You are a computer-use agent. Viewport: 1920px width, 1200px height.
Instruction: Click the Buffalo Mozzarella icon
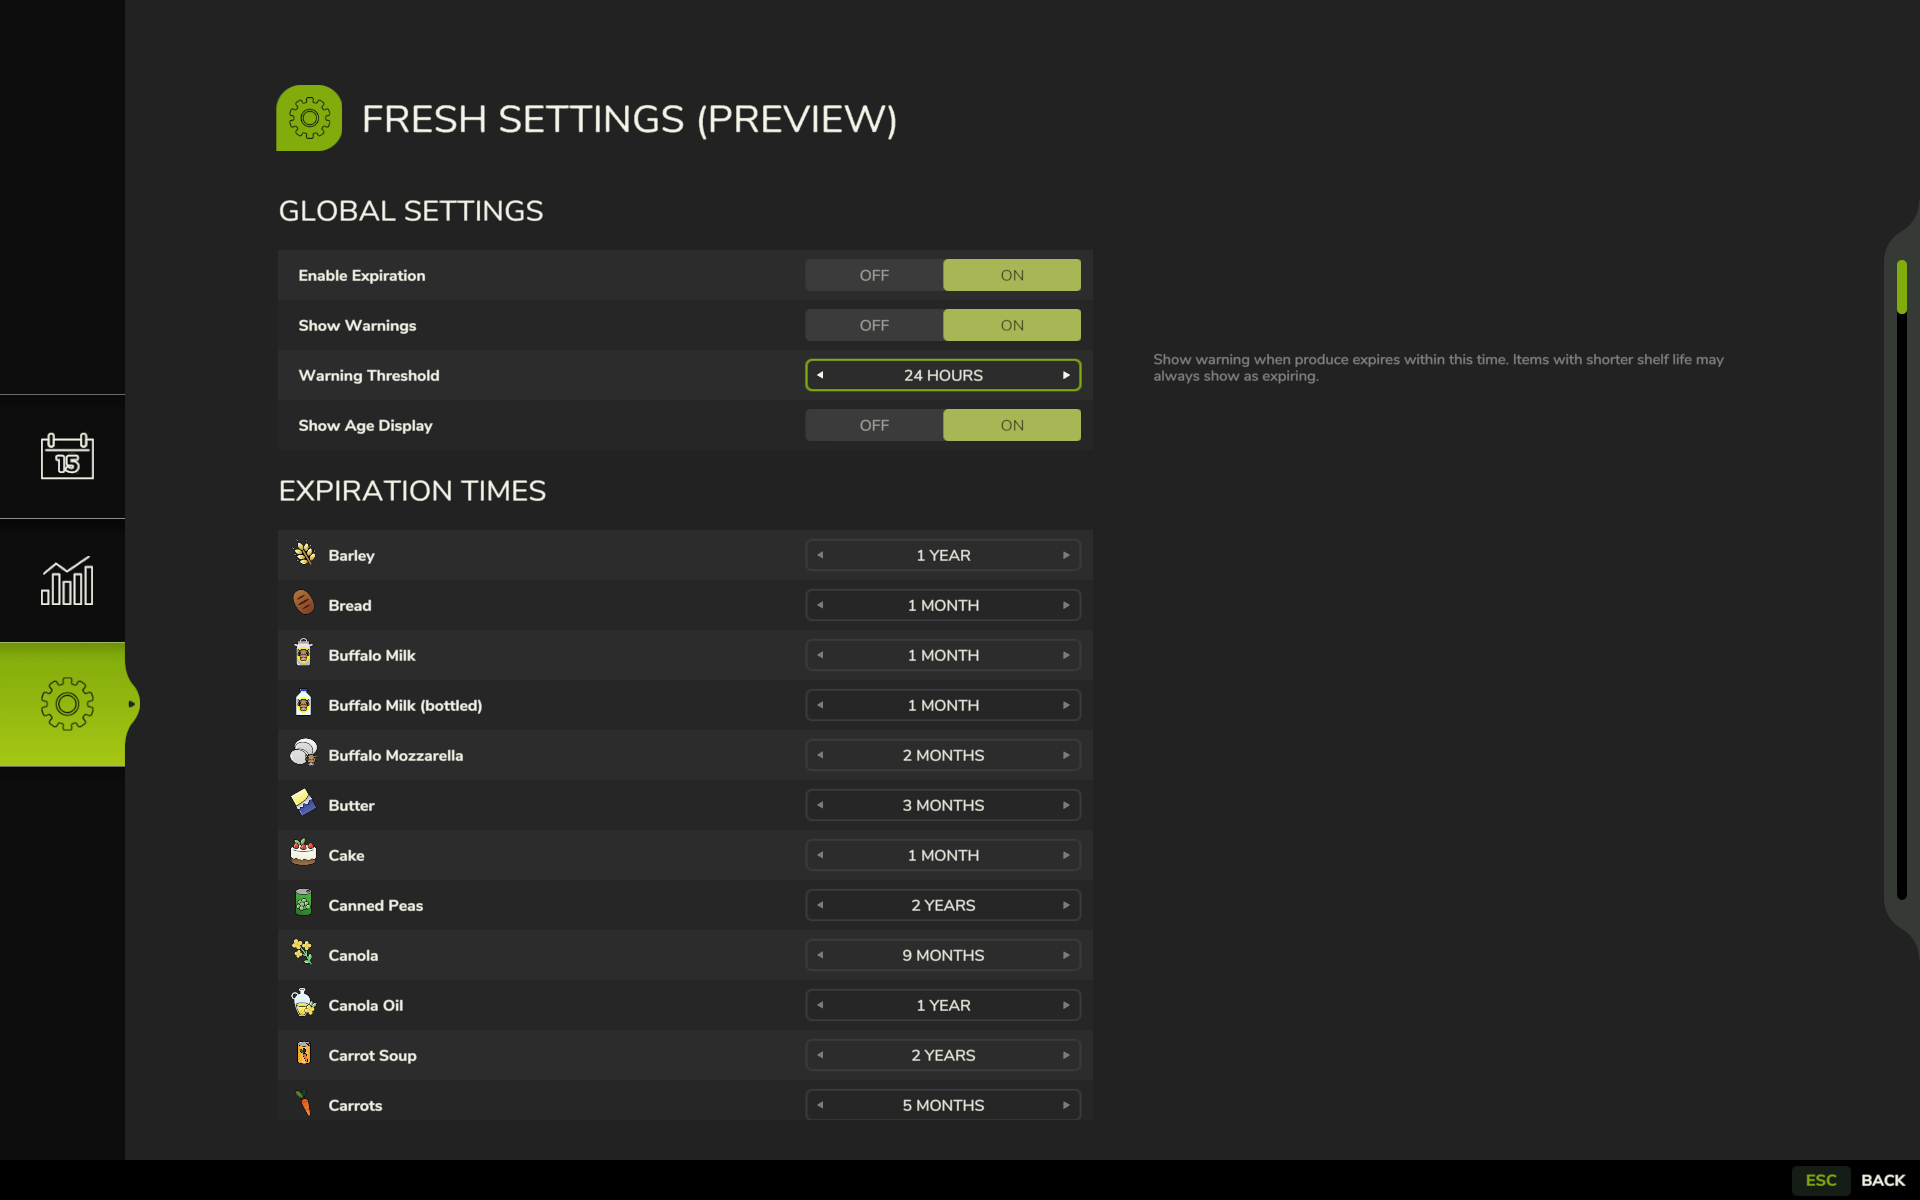point(304,753)
